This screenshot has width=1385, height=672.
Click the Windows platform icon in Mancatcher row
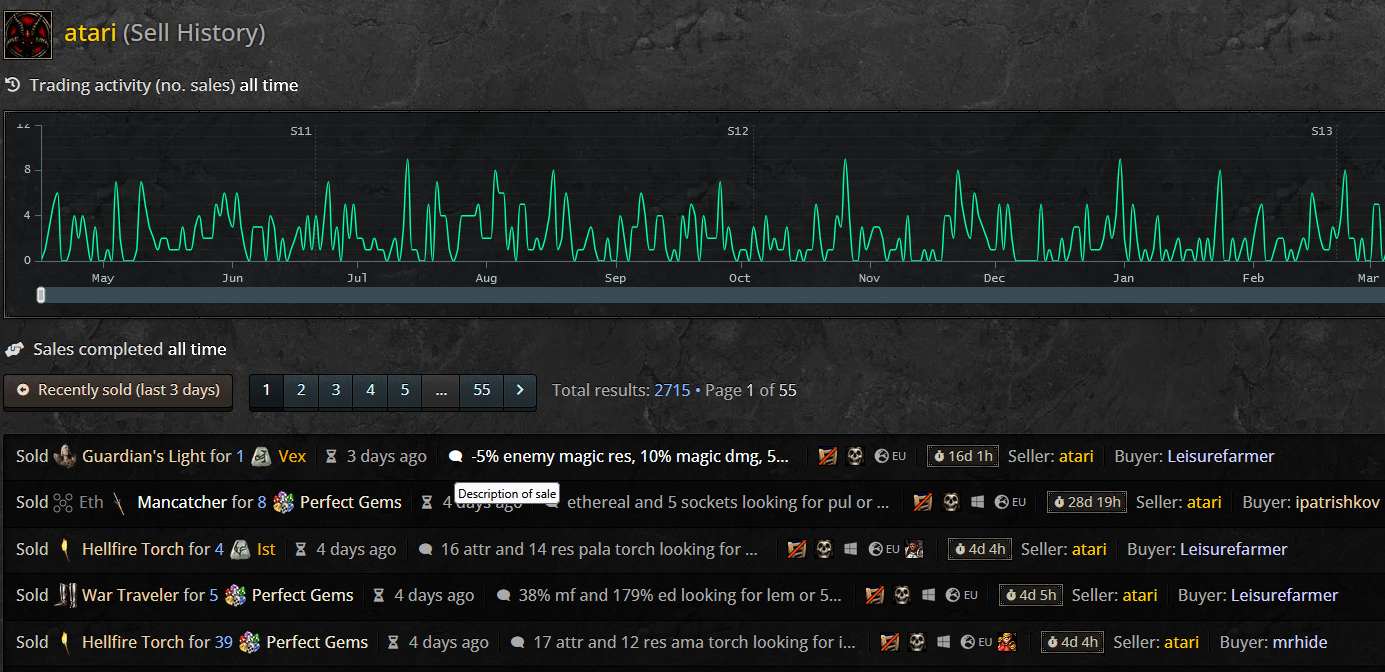click(x=977, y=502)
